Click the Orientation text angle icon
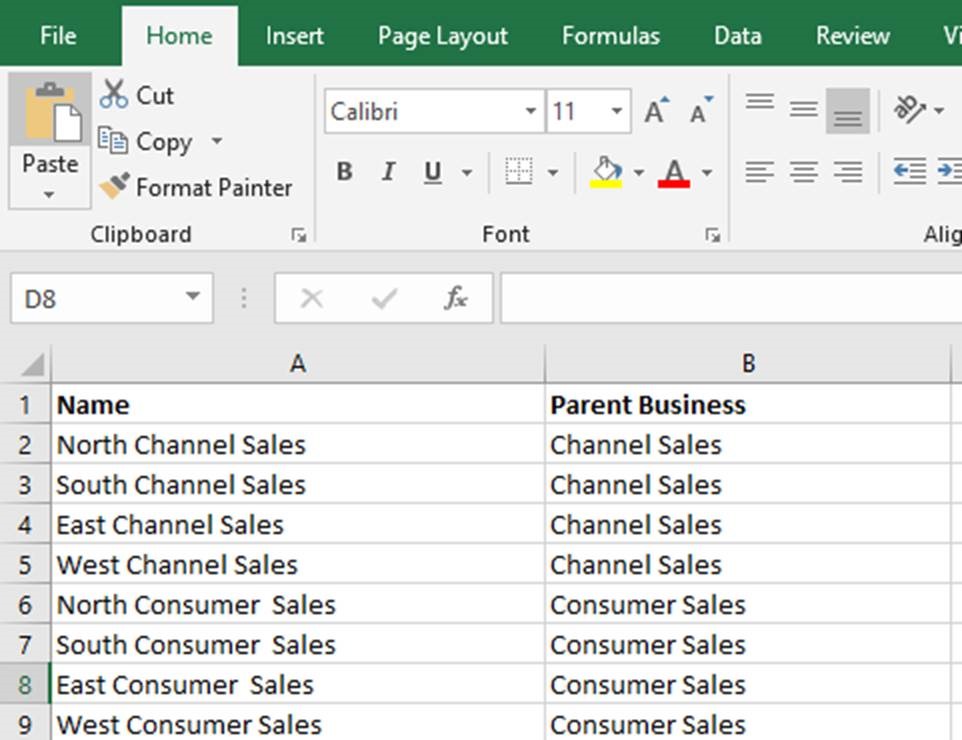962x740 pixels. point(910,111)
